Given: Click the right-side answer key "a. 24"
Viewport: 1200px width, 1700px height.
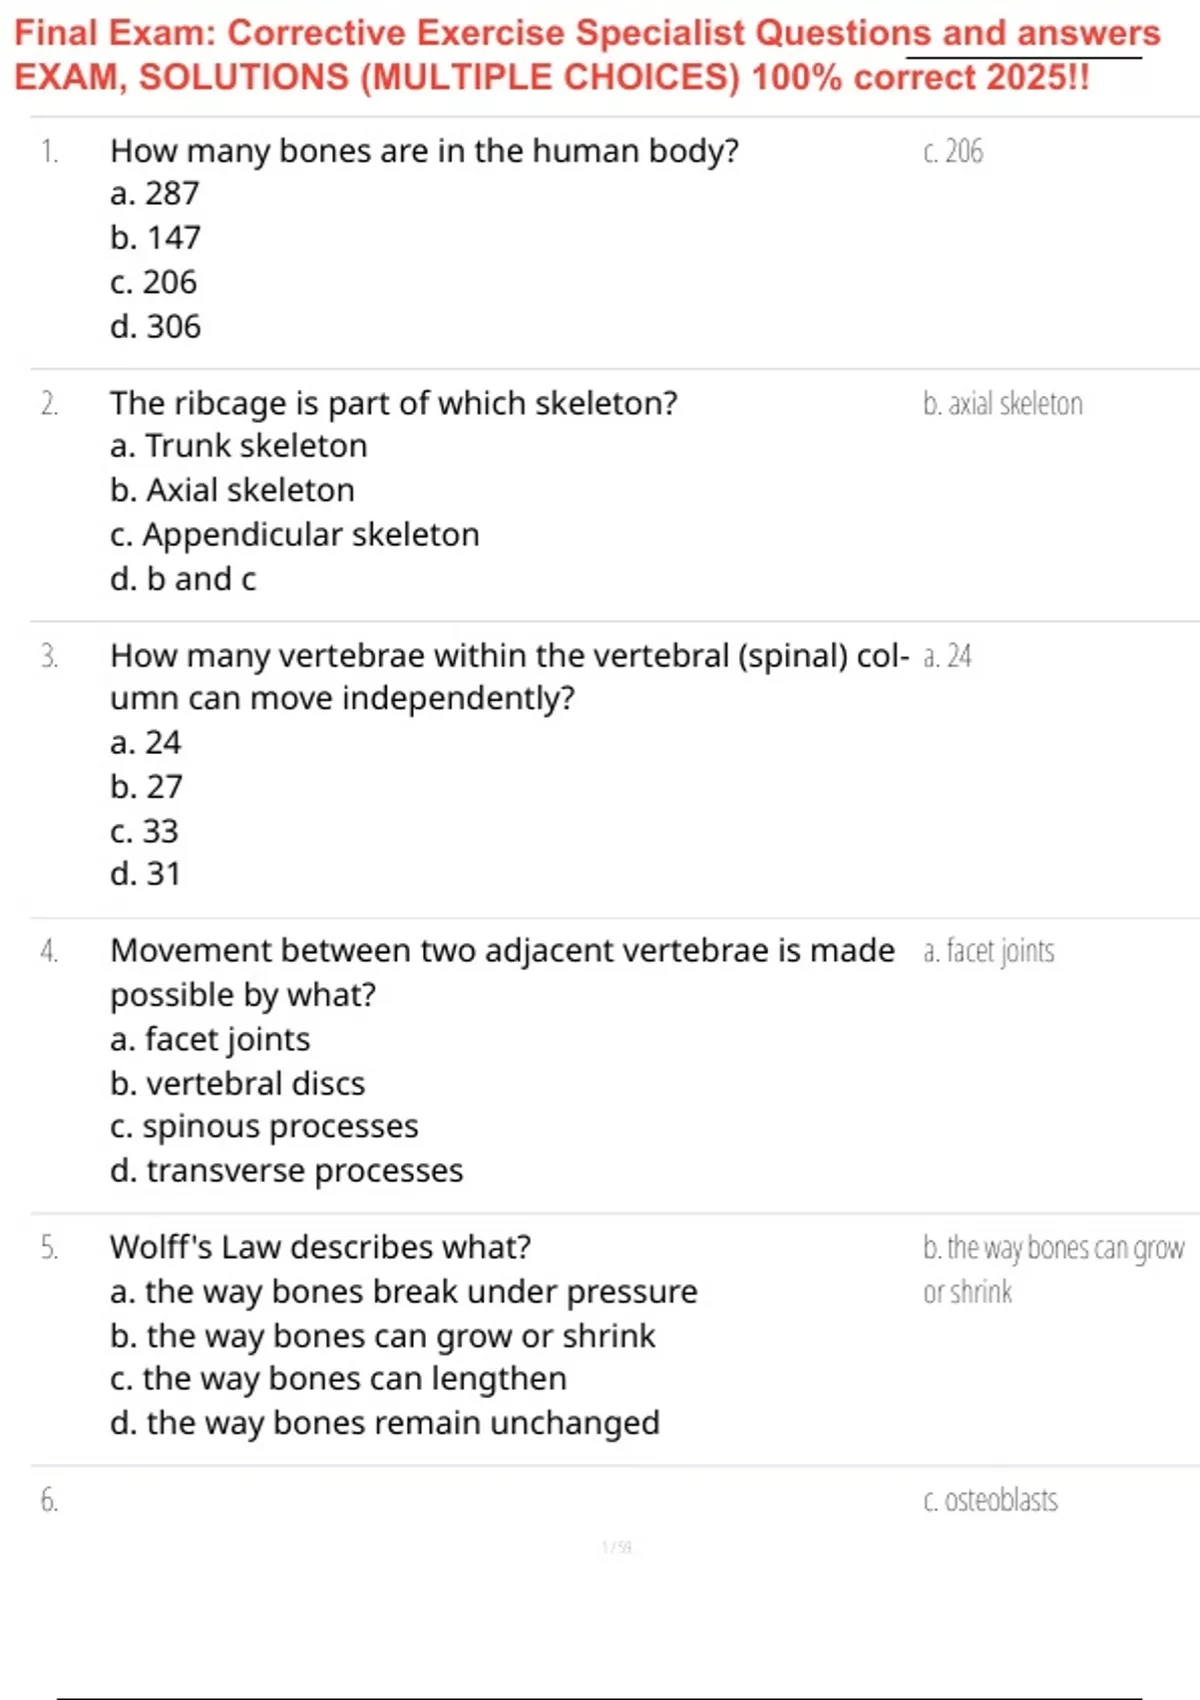Looking at the screenshot, I should 947,656.
